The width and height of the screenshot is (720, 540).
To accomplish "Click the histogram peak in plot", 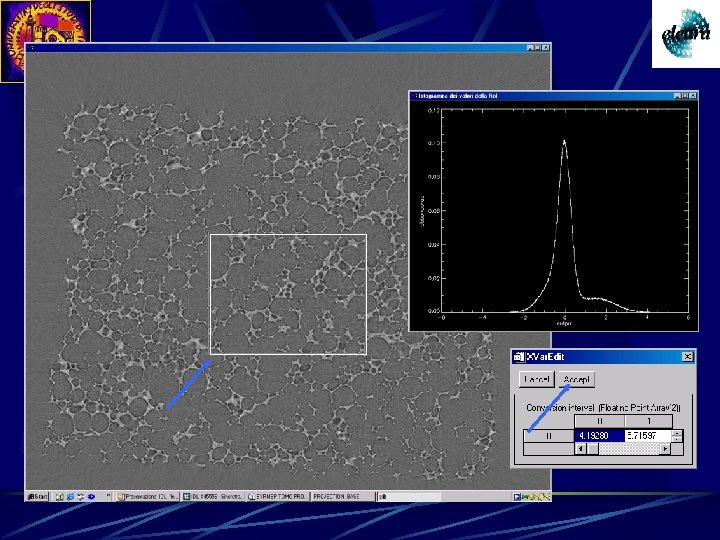I will coord(564,141).
